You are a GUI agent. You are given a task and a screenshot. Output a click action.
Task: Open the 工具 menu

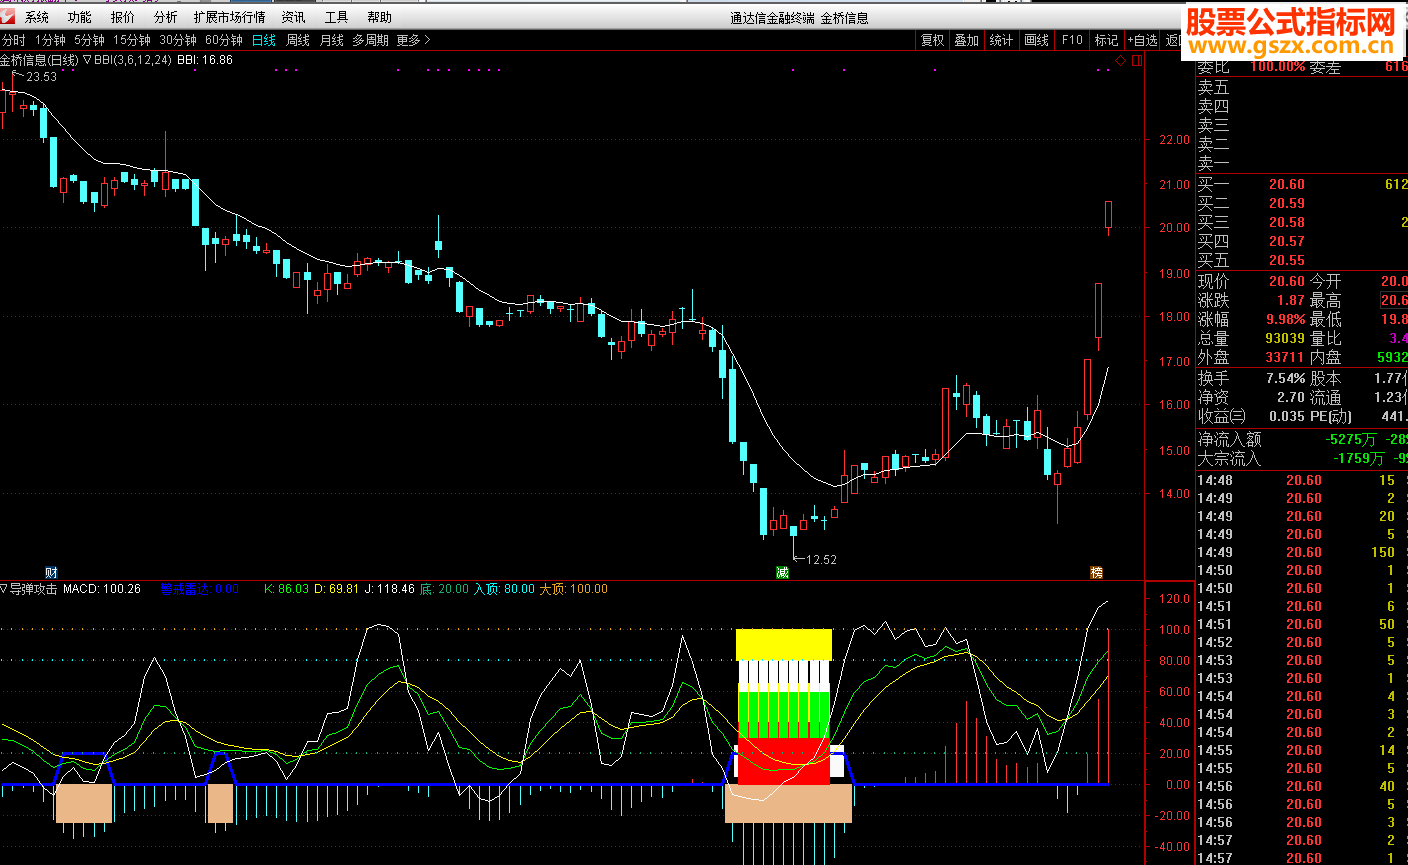tap(337, 17)
